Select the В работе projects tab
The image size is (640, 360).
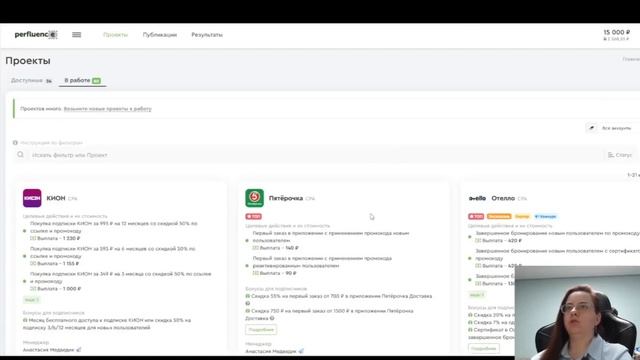[82, 80]
